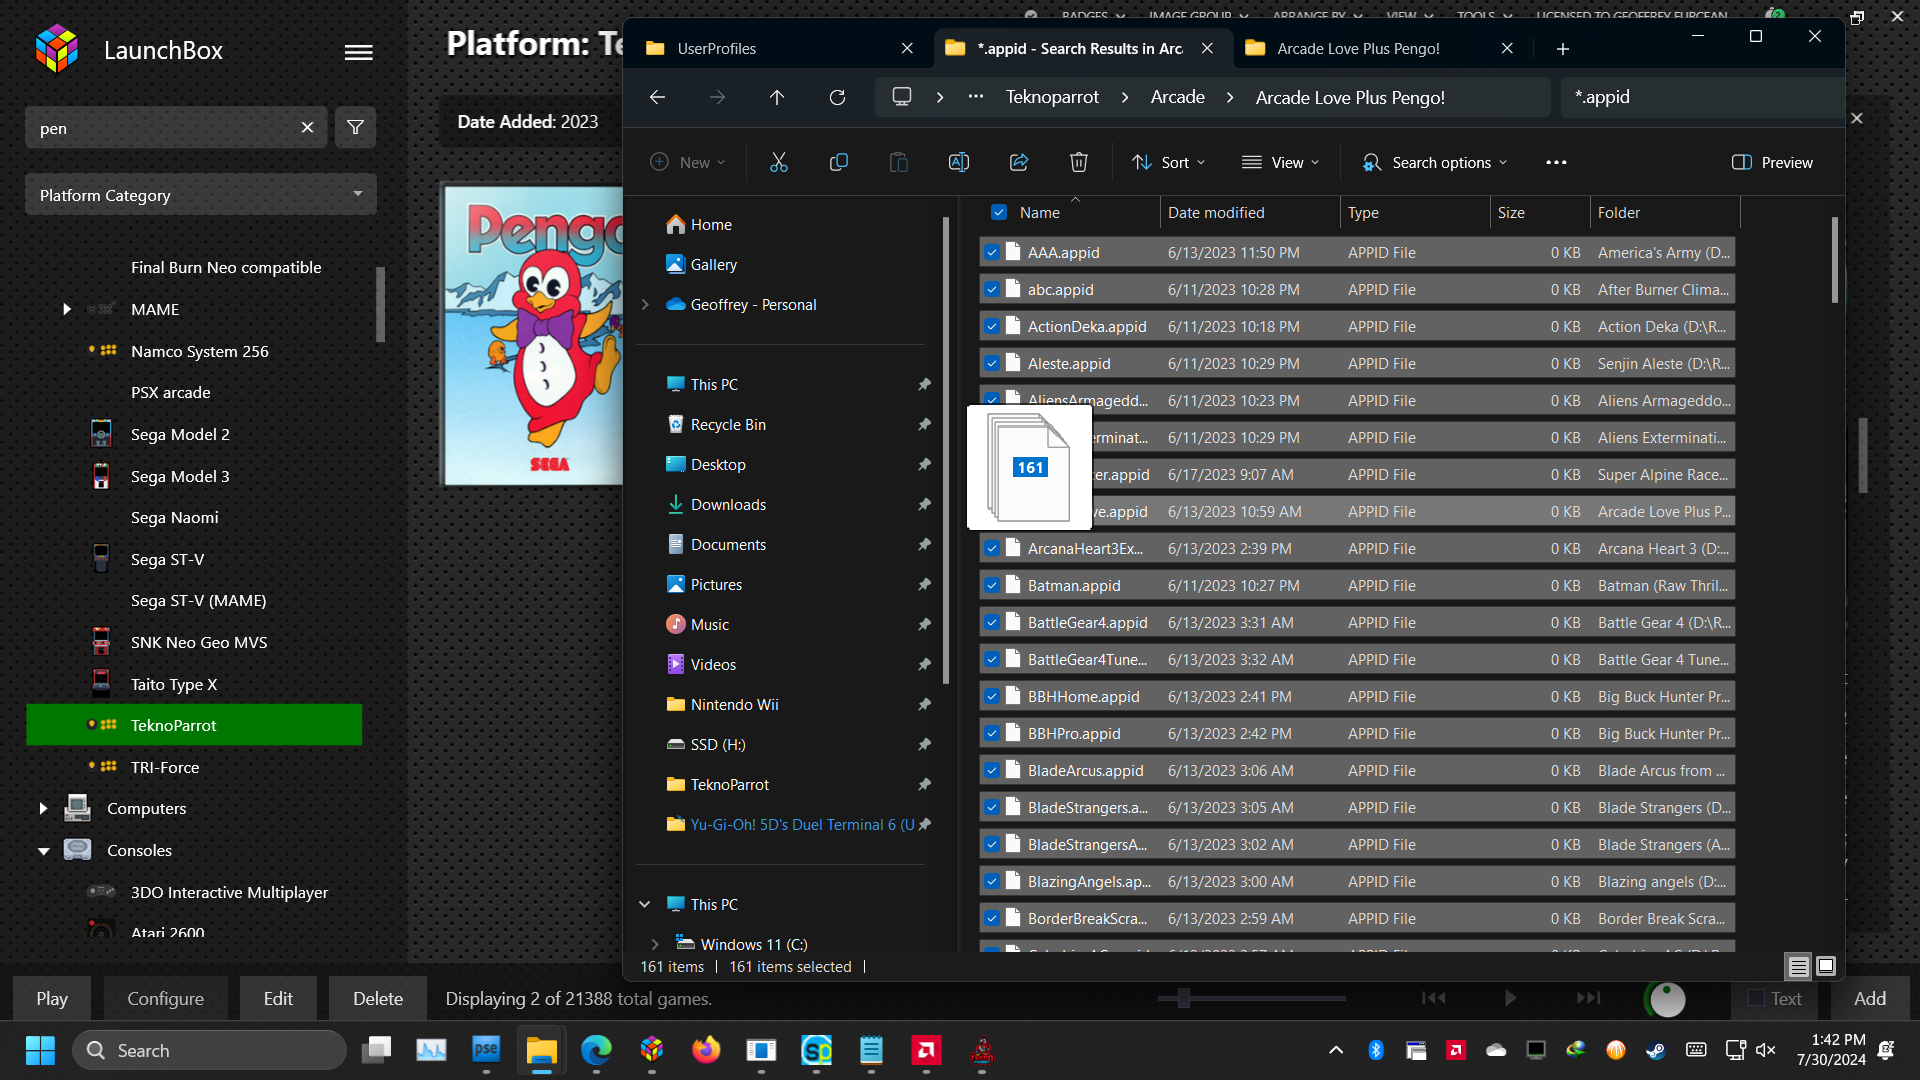1920x1080 pixels.
Task: Open File Explorer from the taskbar
Action: pyautogui.click(x=541, y=1050)
